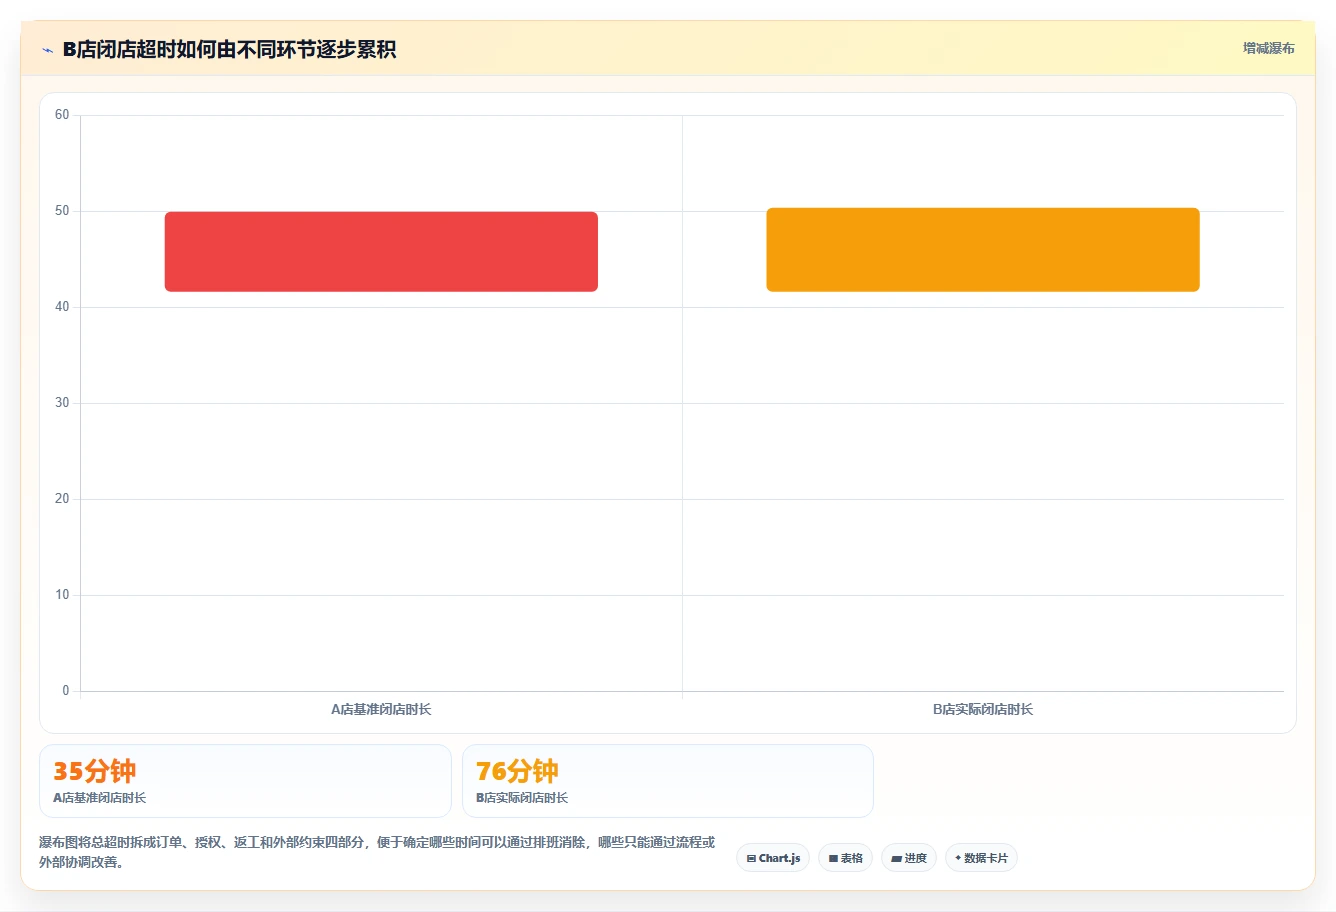The height and width of the screenshot is (912, 1336).
Task: Select the 进度 tag chip
Action: (909, 858)
